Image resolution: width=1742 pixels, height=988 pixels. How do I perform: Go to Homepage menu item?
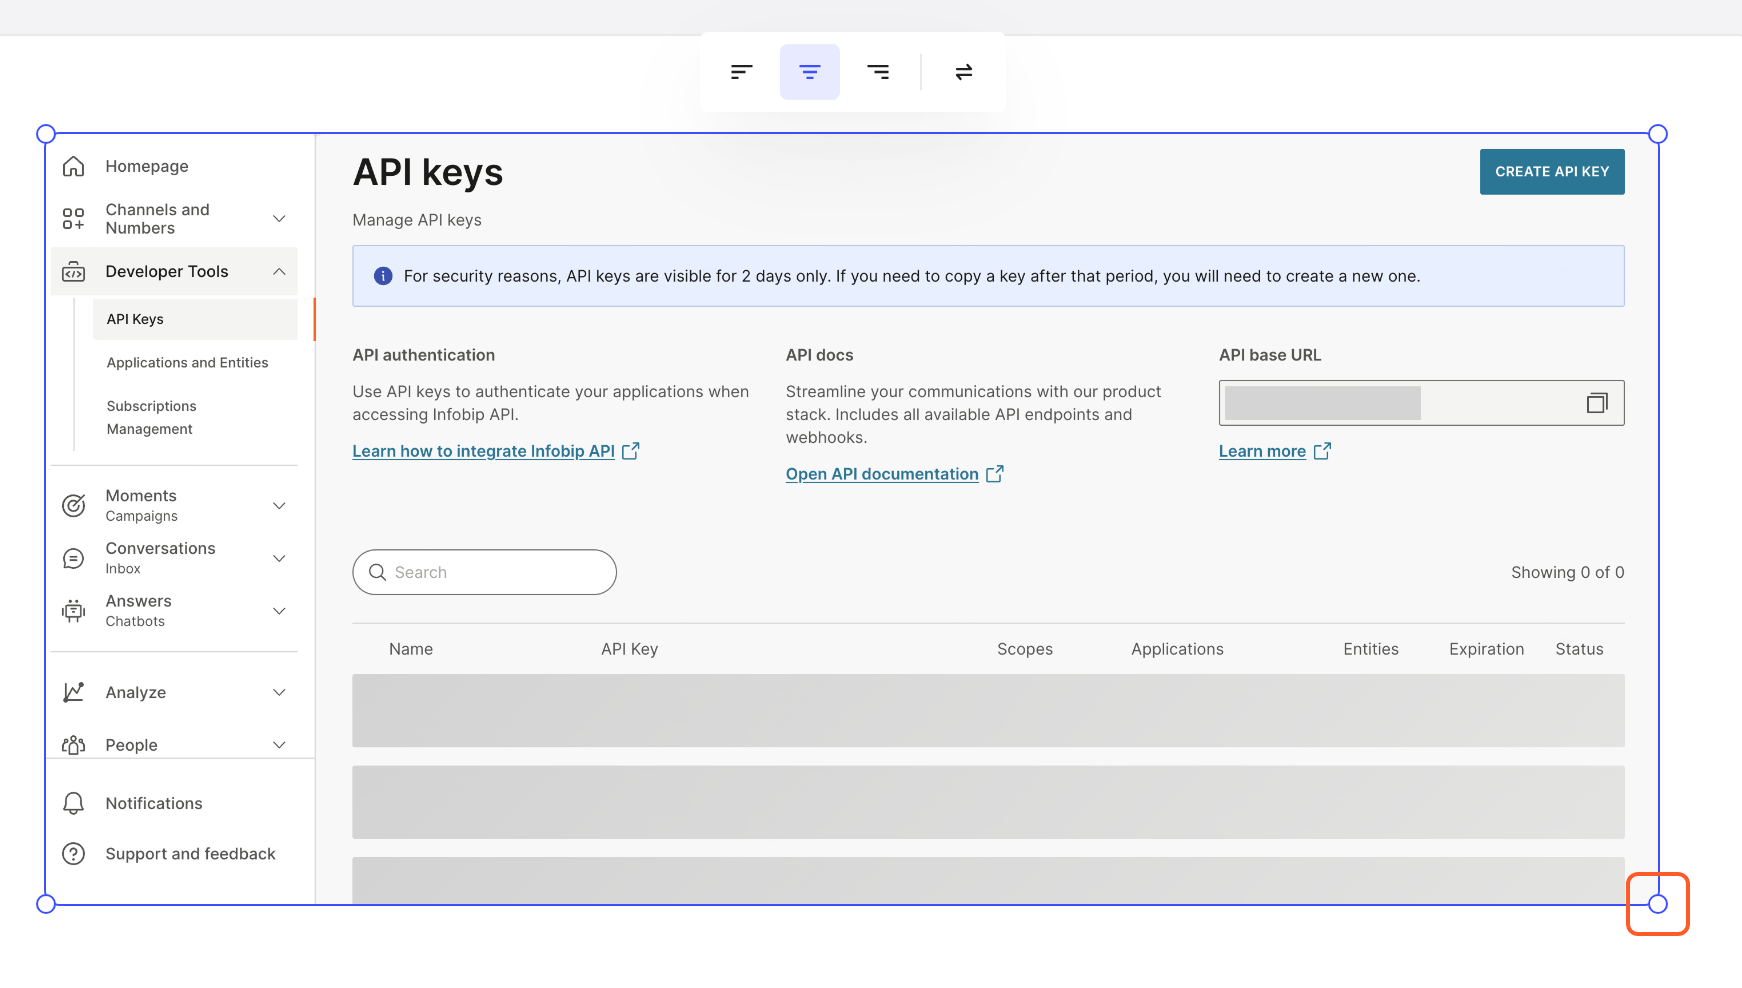point(147,166)
